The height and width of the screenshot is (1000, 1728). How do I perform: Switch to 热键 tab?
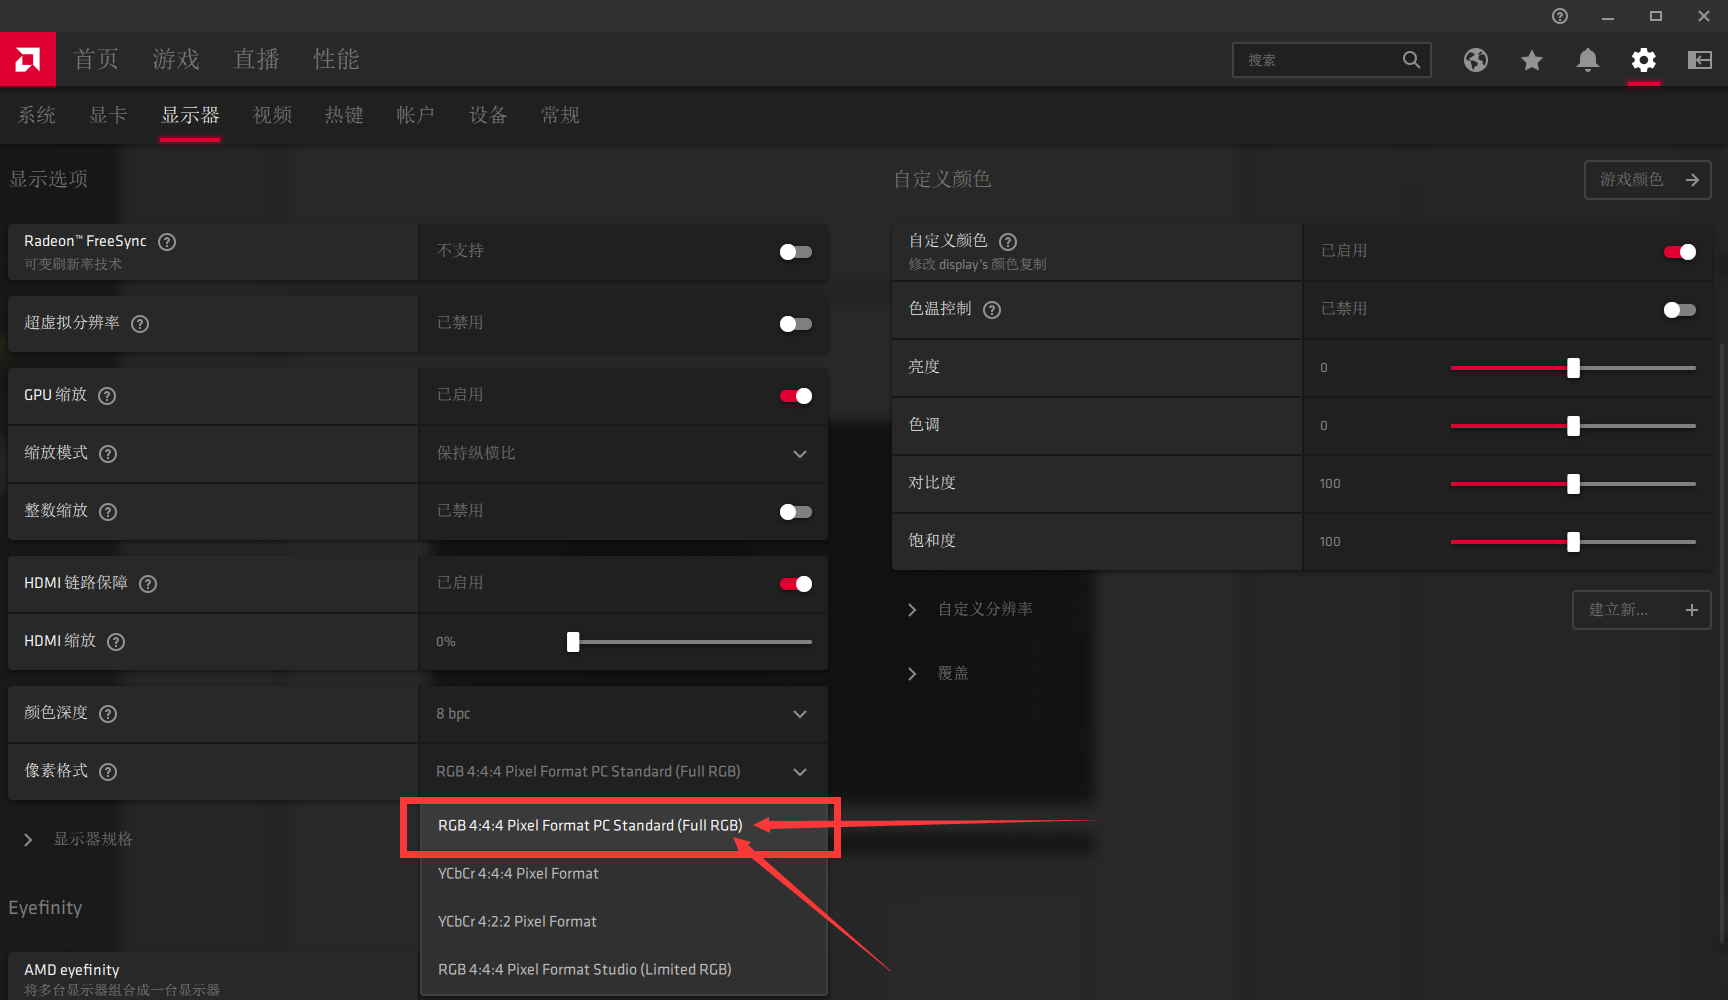pyautogui.click(x=344, y=115)
